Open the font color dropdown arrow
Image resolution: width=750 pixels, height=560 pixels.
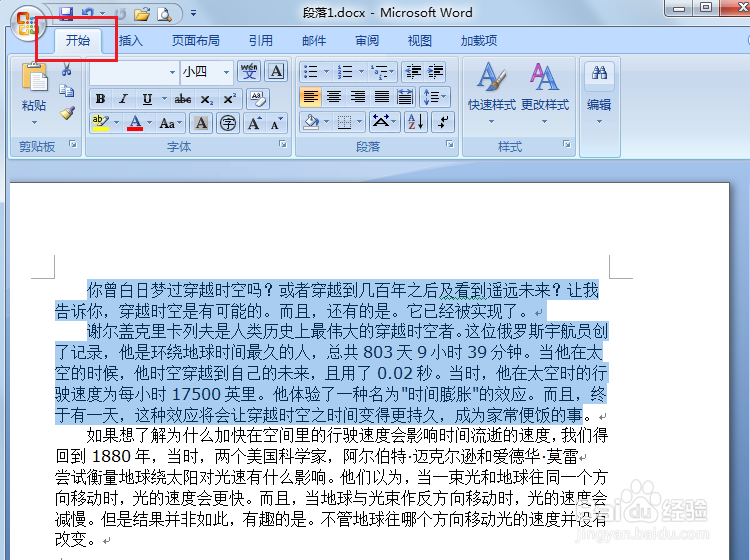[x=149, y=123]
